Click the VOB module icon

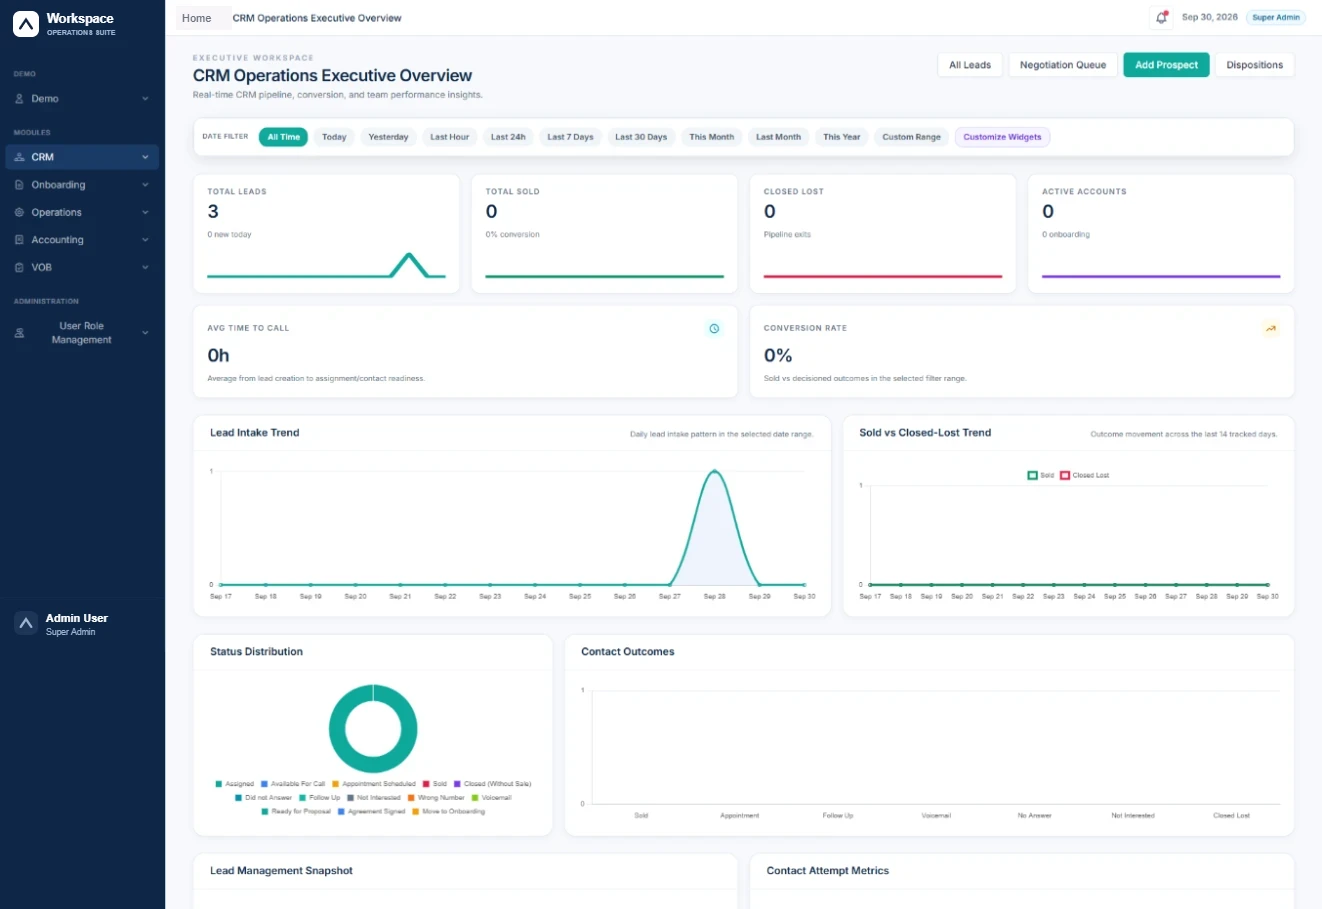(20, 268)
